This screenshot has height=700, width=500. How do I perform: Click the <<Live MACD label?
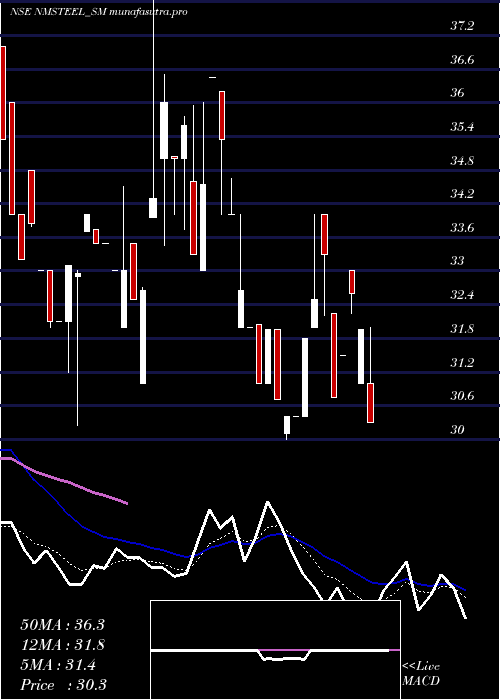coord(421,674)
